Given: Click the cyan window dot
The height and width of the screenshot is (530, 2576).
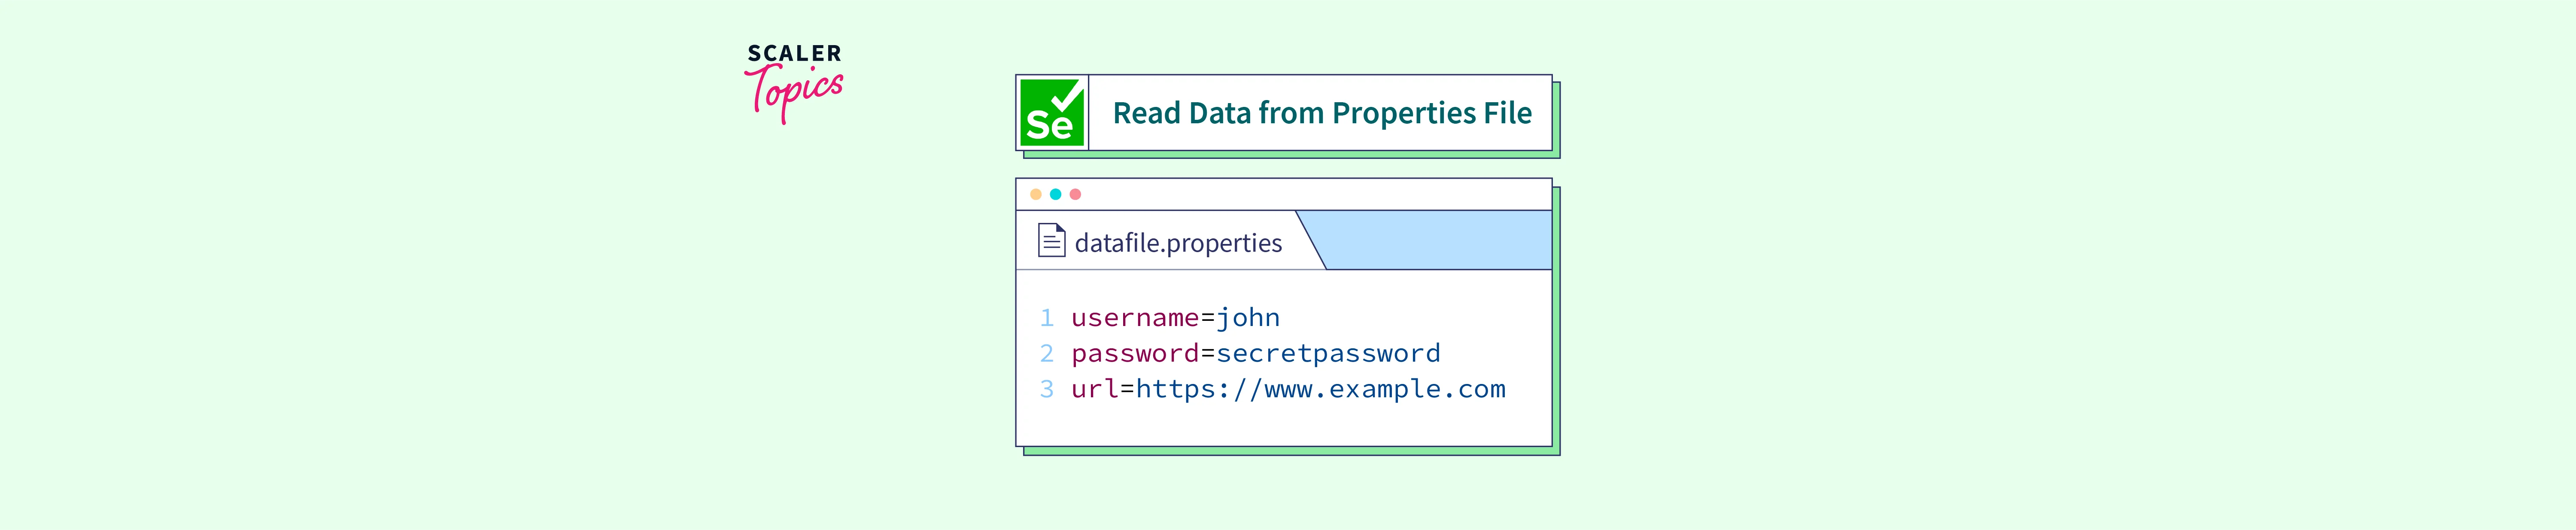Looking at the screenshot, I should coord(1055,194).
